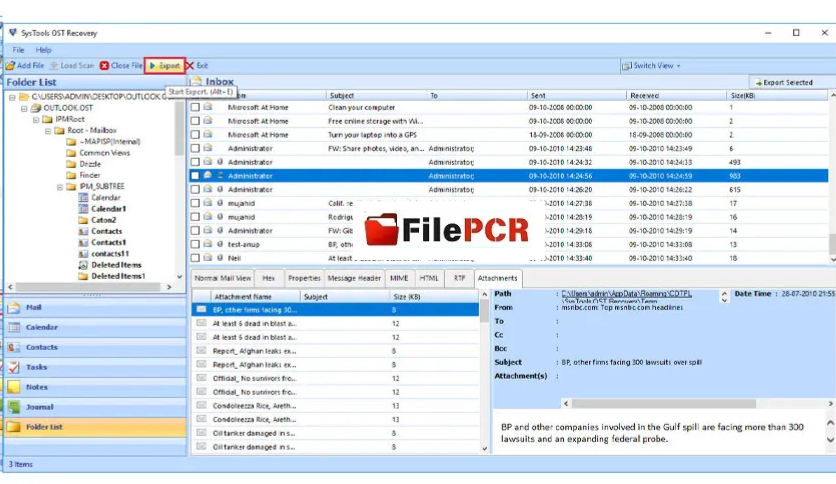Tick checkbox on highlighted Administrator 14:24:56 row
The height and width of the screenshot is (484, 836).
pos(195,176)
